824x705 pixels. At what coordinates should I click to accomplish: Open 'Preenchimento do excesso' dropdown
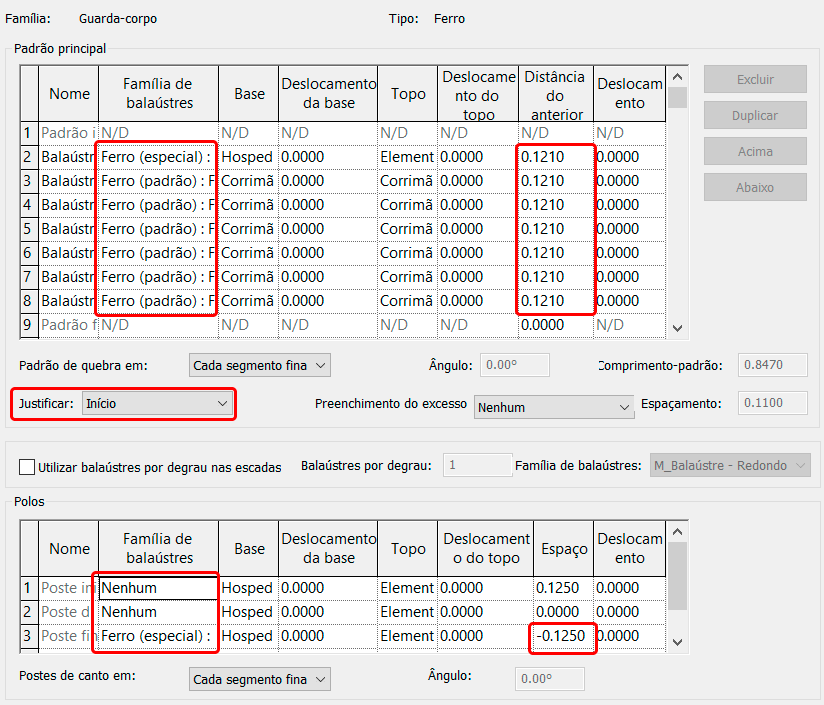pyautogui.click(x=553, y=407)
